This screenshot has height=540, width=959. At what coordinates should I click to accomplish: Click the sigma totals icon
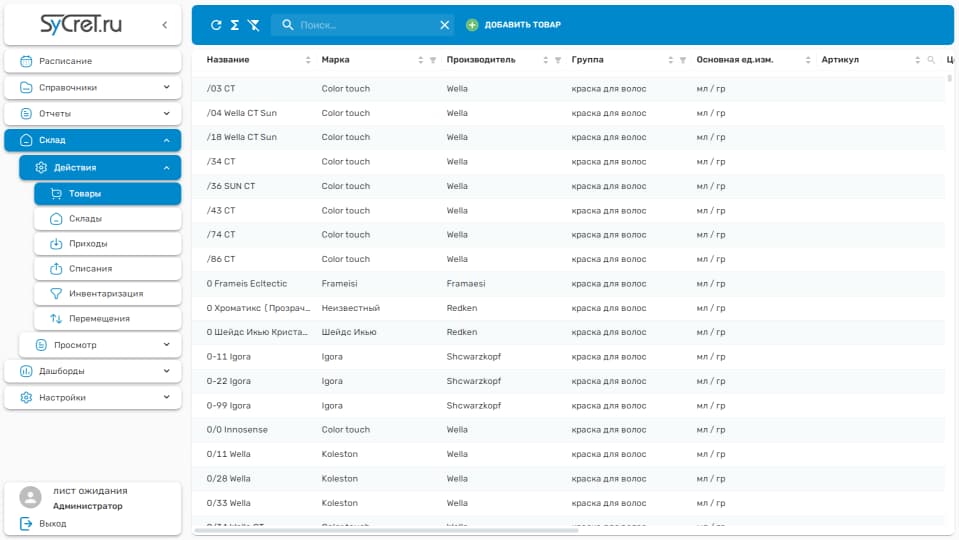[234, 25]
